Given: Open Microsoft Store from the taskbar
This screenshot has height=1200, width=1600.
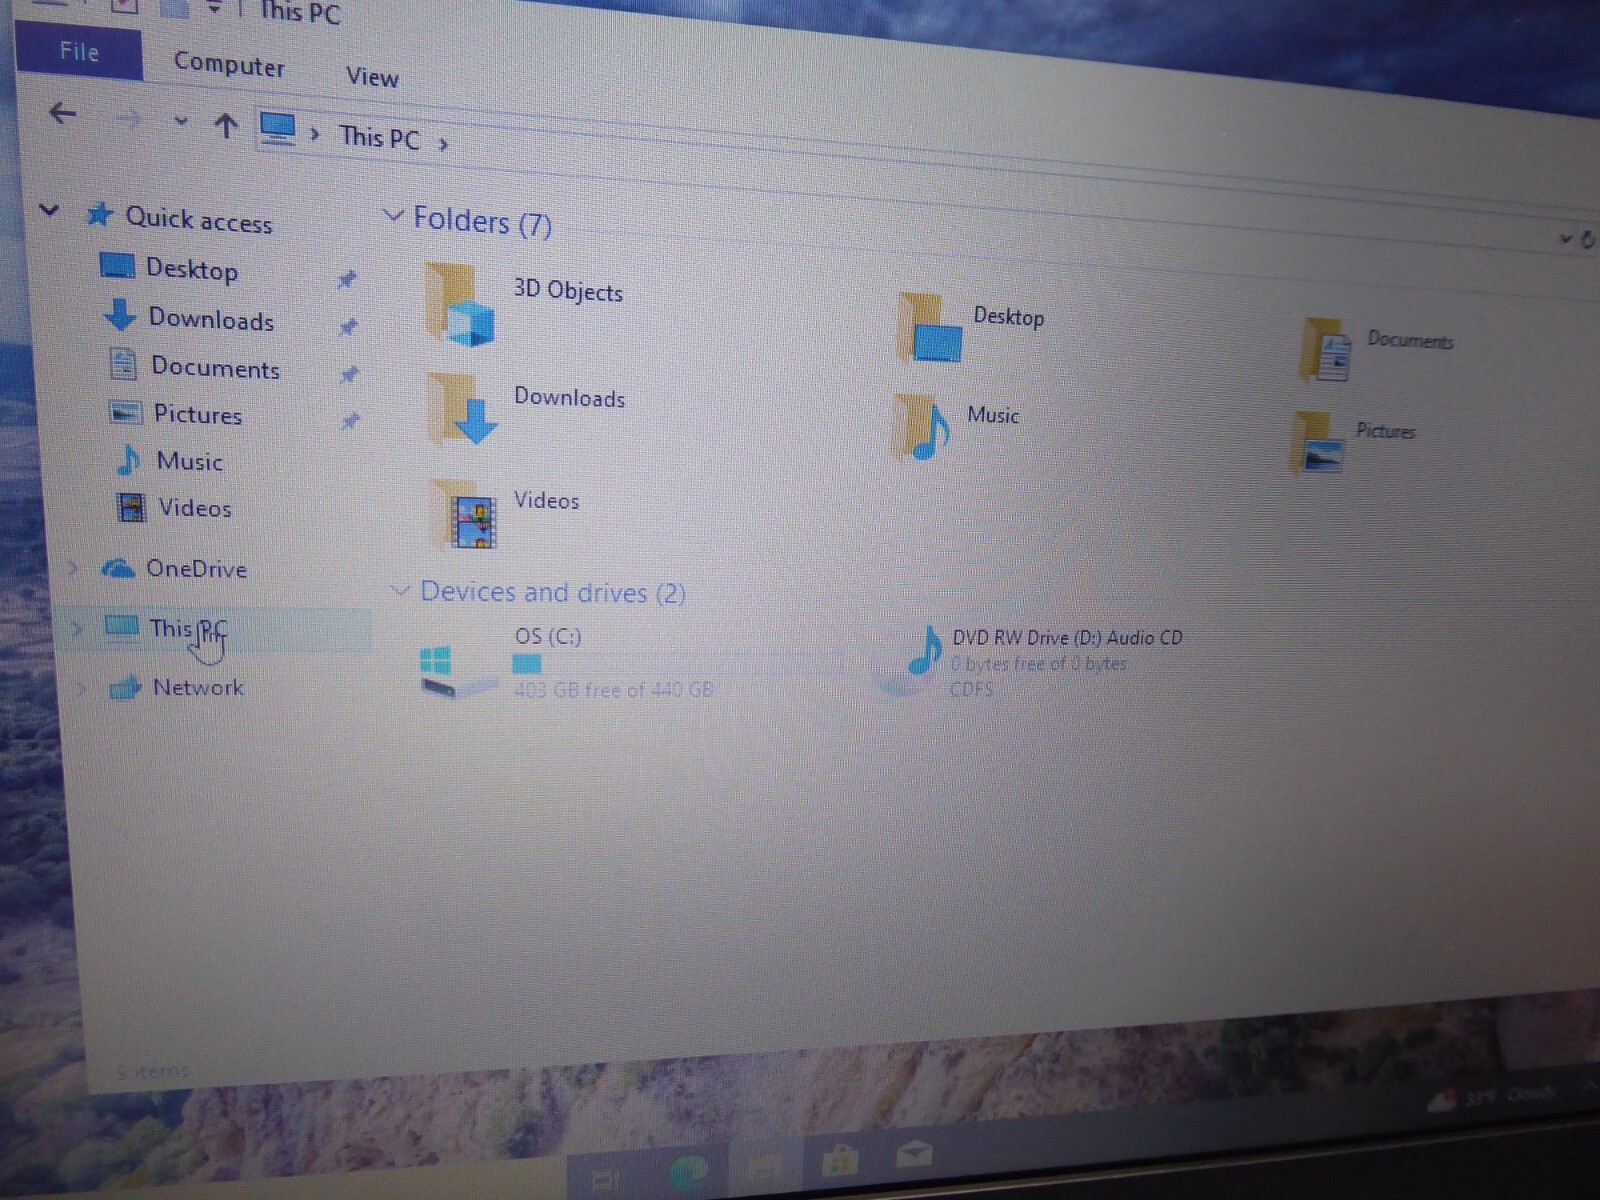Looking at the screenshot, I should pos(840,1161).
